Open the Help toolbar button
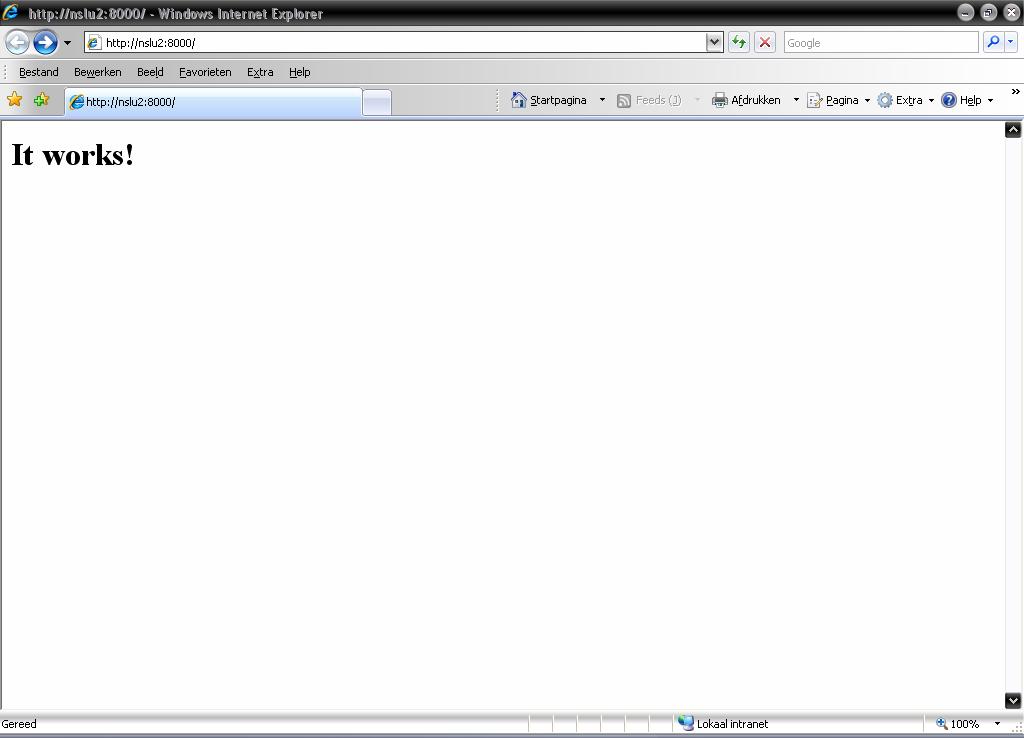The height and width of the screenshot is (738, 1024). click(x=967, y=100)
